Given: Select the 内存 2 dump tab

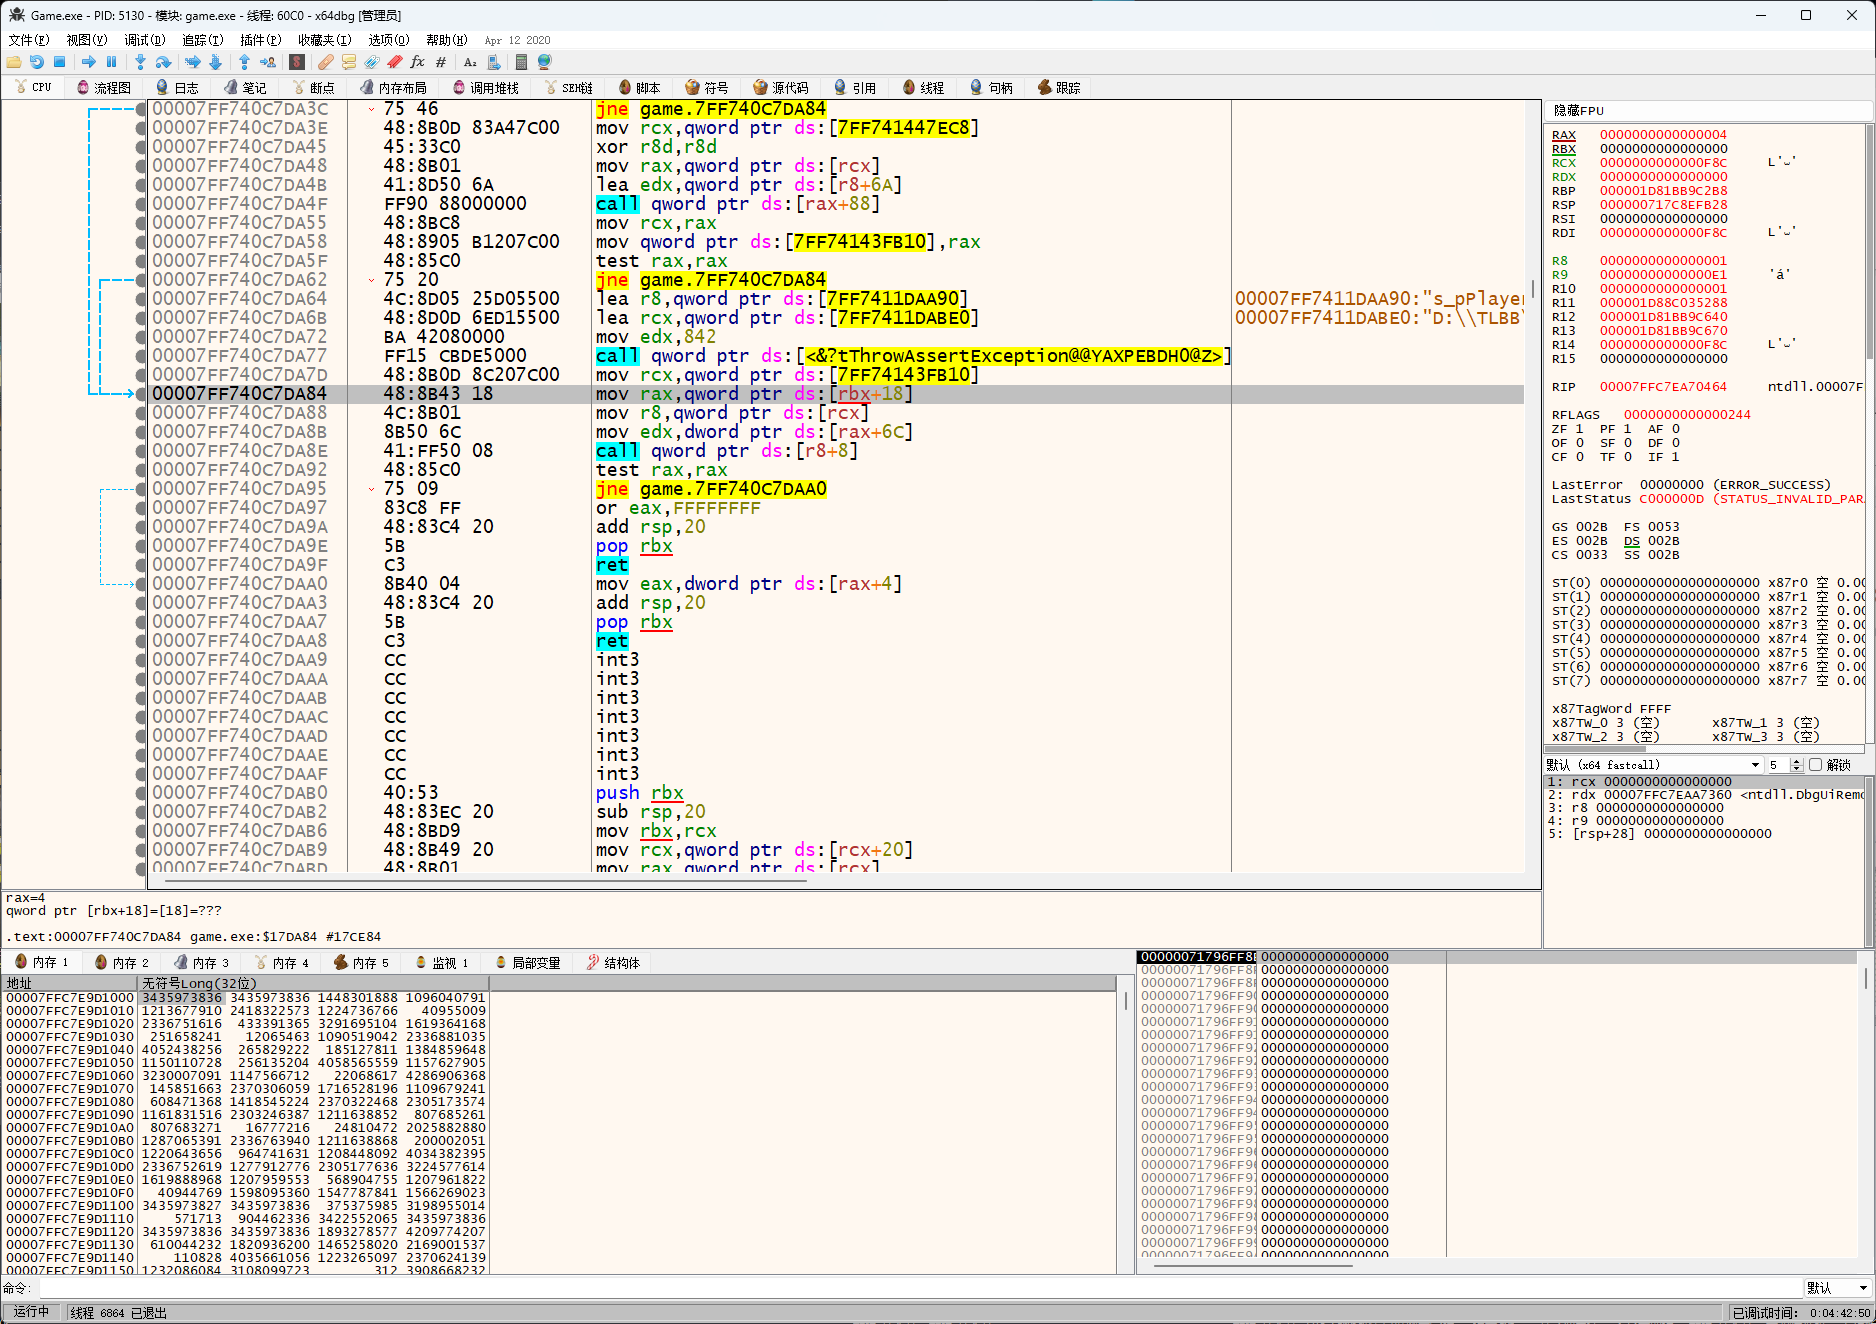Looking at the screenshot, I should pos(122,963).
